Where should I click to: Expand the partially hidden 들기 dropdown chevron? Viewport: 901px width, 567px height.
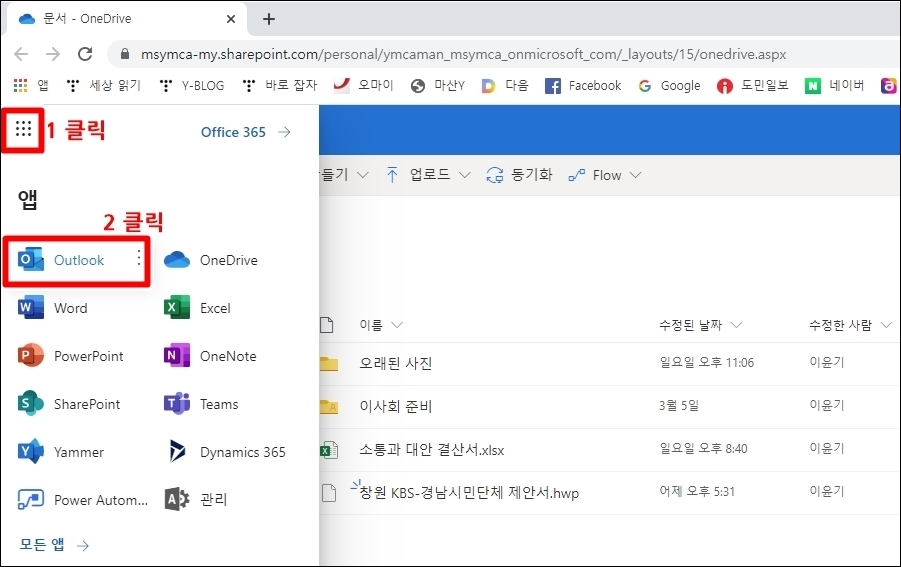(363, 175)
